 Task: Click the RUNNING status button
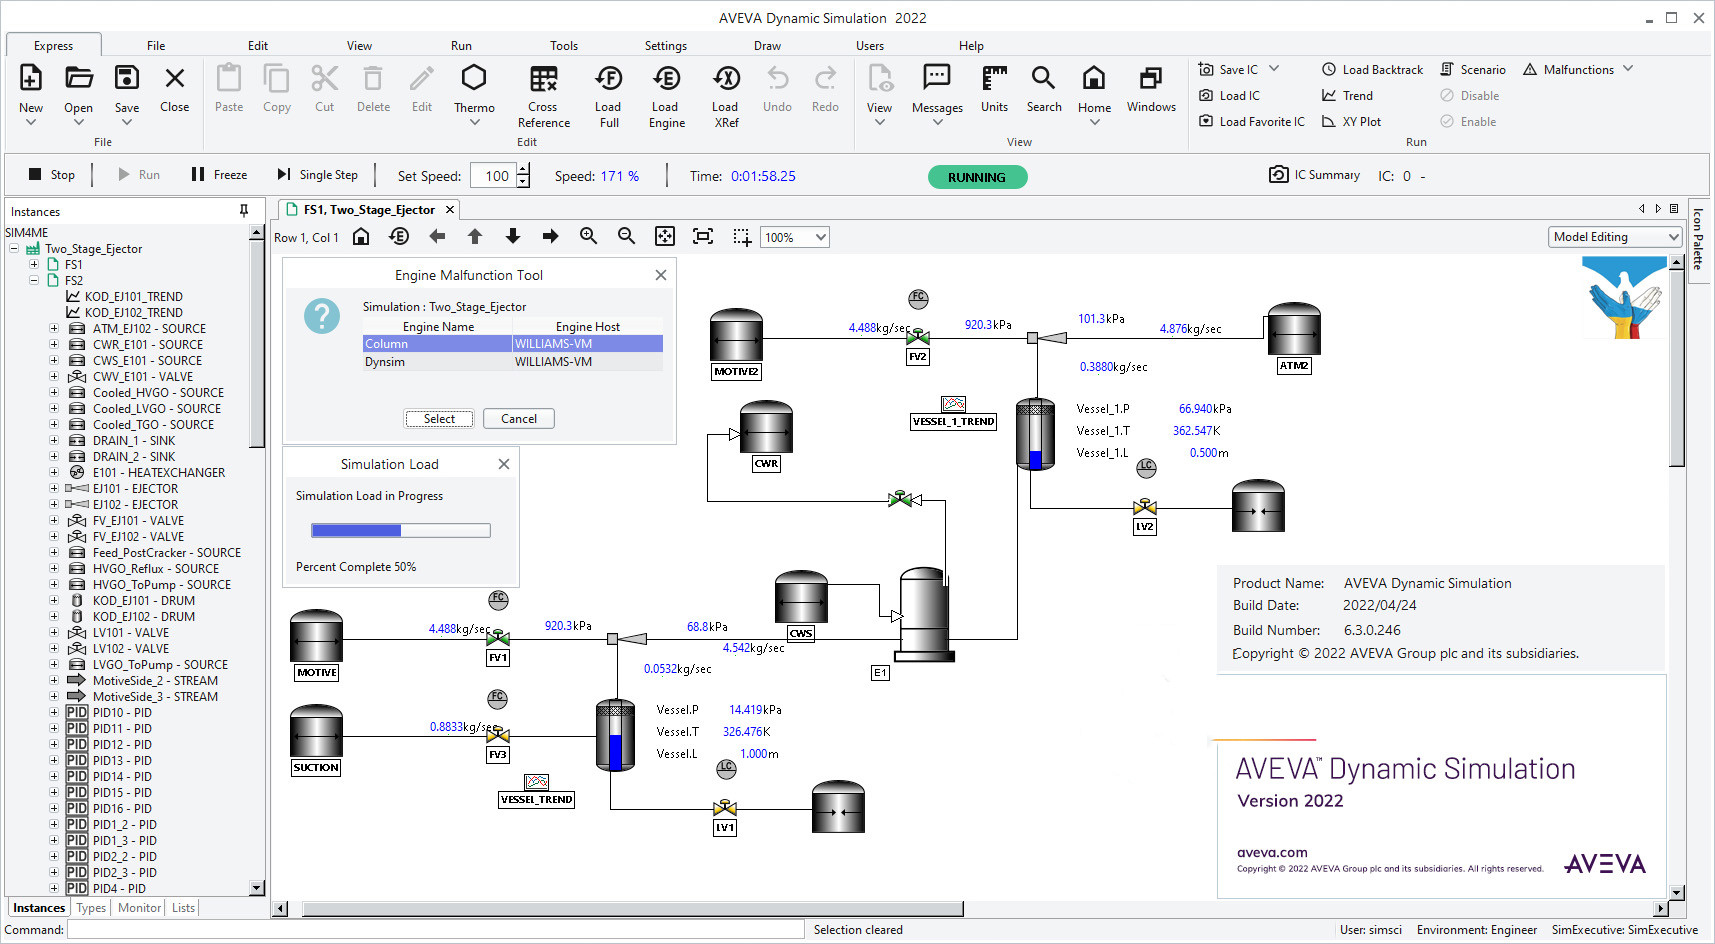(x=977, y=177)
